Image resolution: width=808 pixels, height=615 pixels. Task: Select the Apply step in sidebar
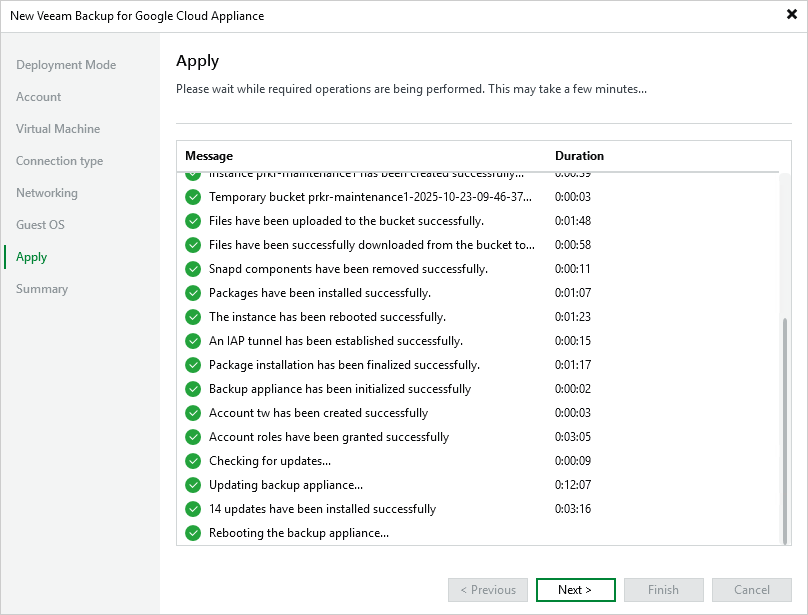coord(31,257)
